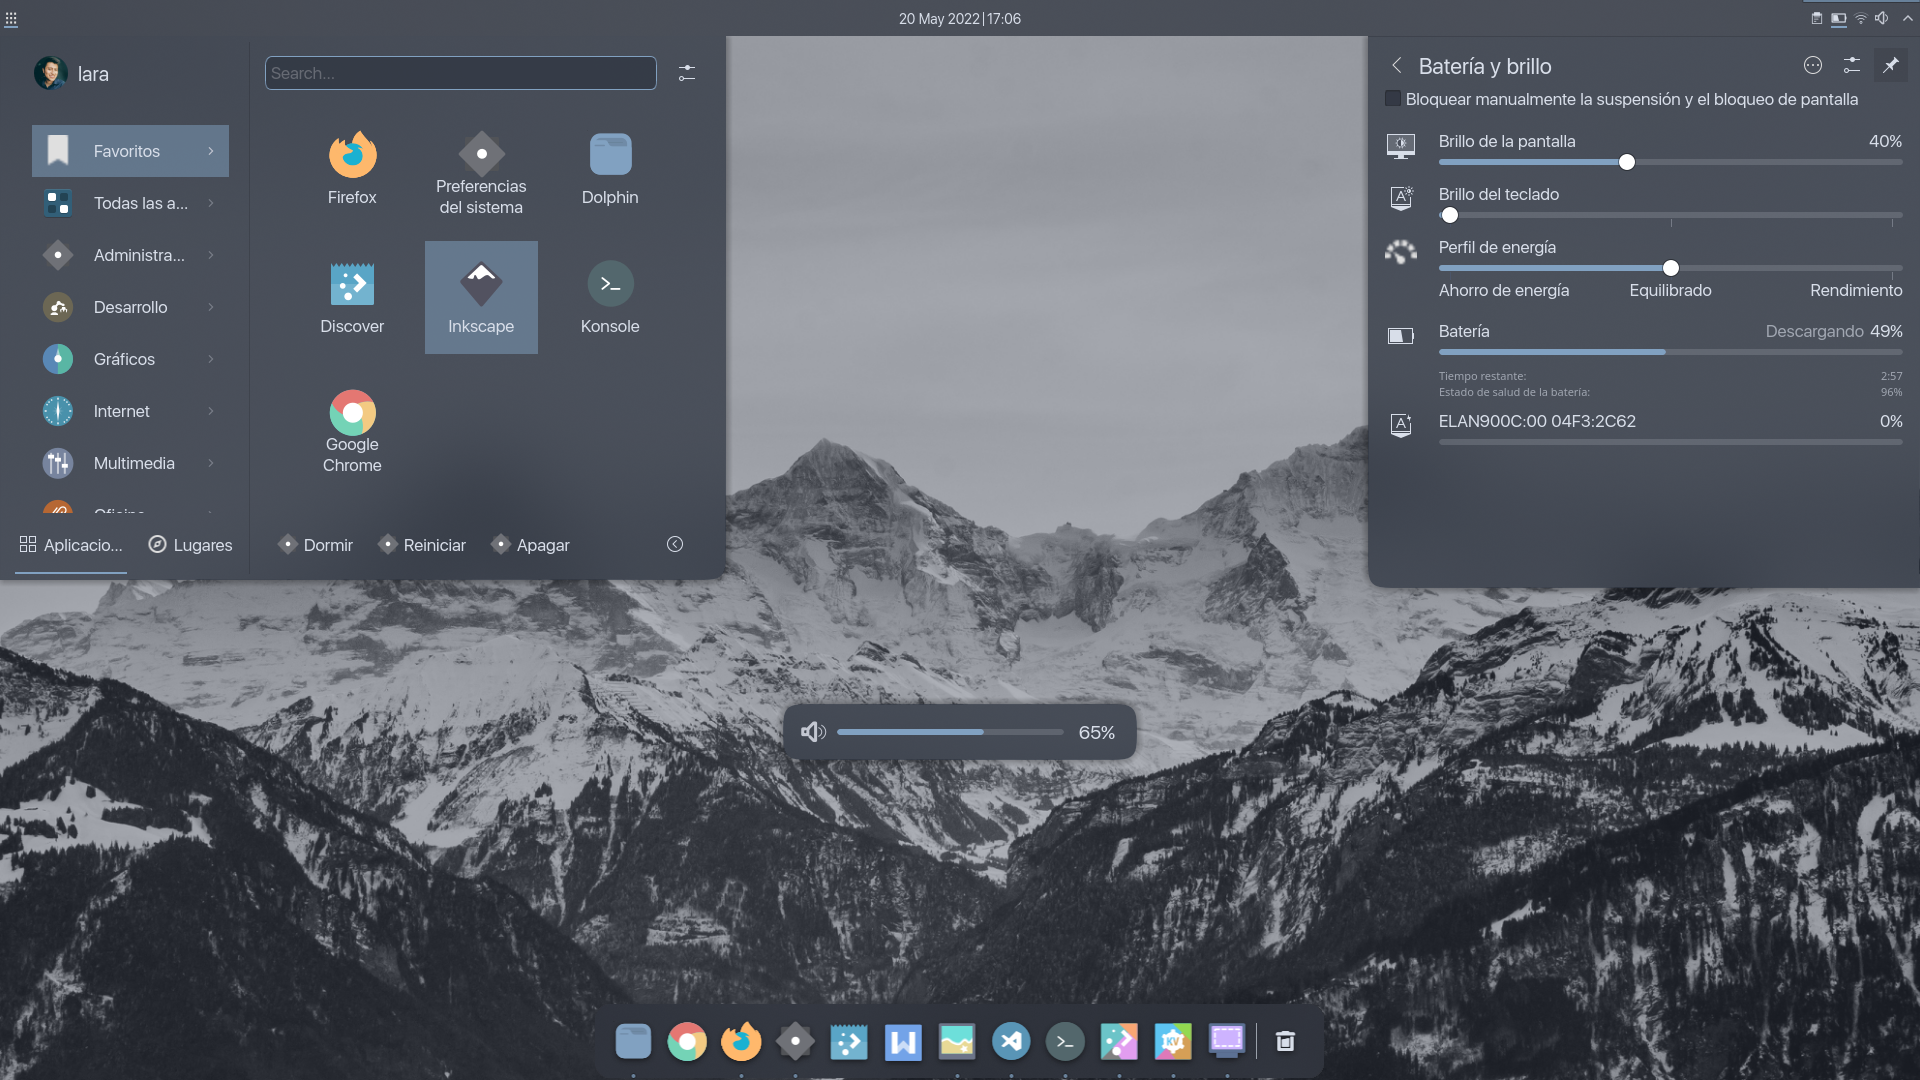Click Visual Studio Code in the dock

tap(1011, 1042)
